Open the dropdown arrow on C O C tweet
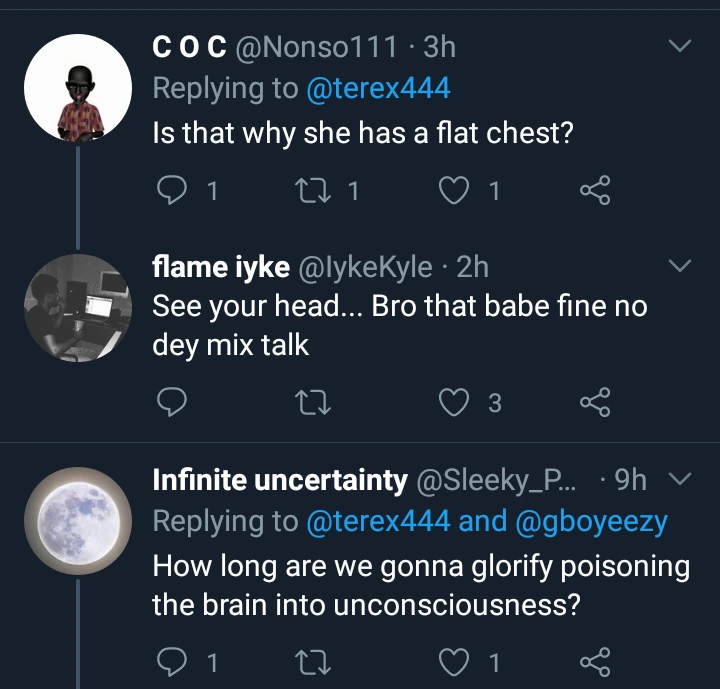720x689 pixels. pos(679,47)
